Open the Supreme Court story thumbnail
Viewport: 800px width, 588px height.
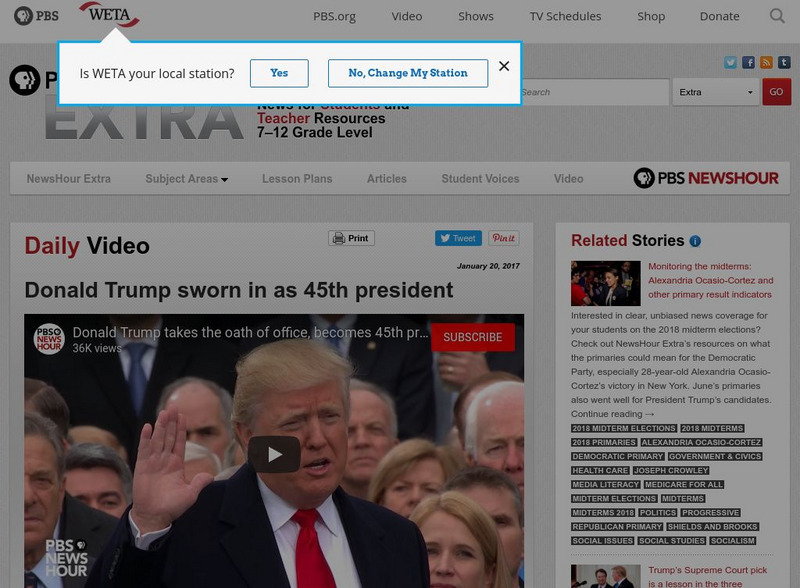click(606, 576)
